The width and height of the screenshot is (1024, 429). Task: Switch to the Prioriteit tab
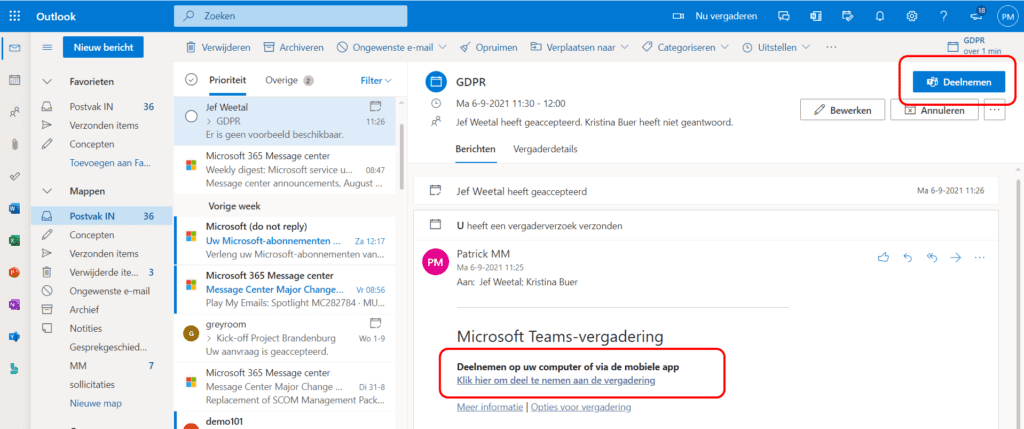click(x=227, y=80)
